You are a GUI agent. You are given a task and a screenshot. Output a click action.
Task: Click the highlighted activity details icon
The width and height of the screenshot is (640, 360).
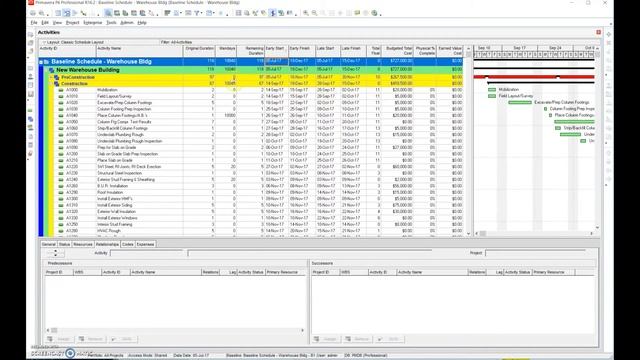click(108, 13)
